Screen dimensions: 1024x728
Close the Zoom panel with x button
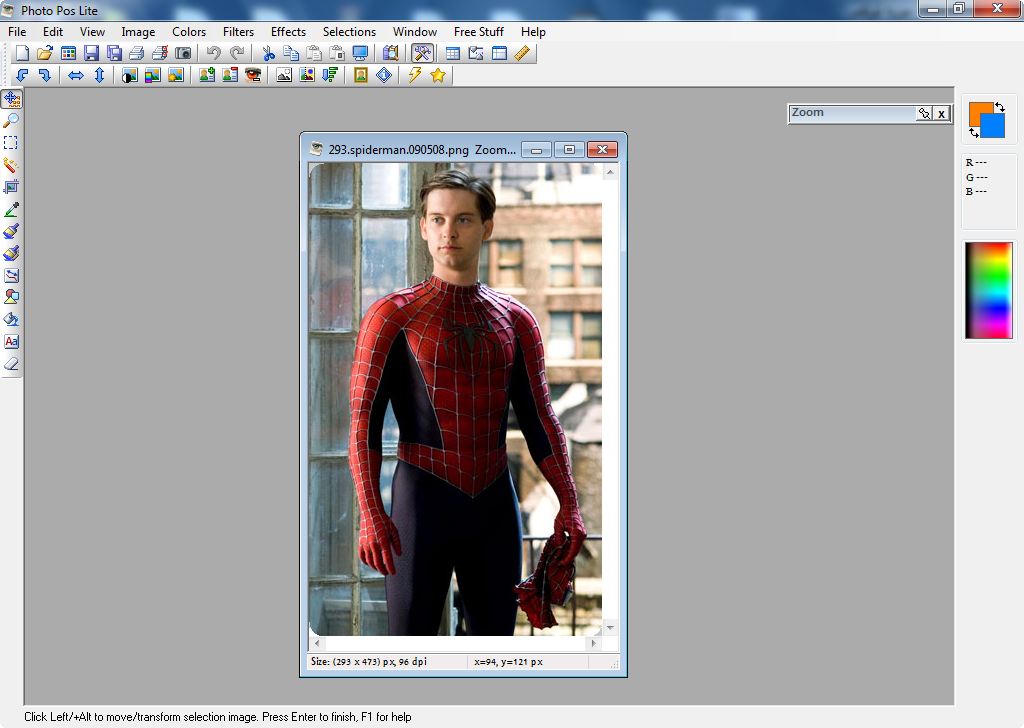pyautogui.click(x=941, y=114)
